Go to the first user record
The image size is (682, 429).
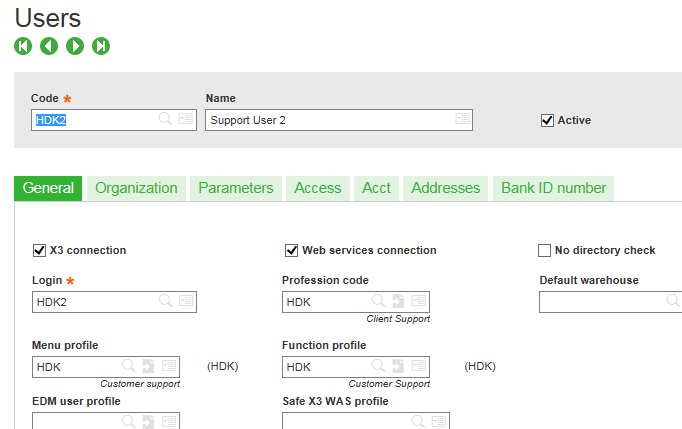click(x=23, y=46)
